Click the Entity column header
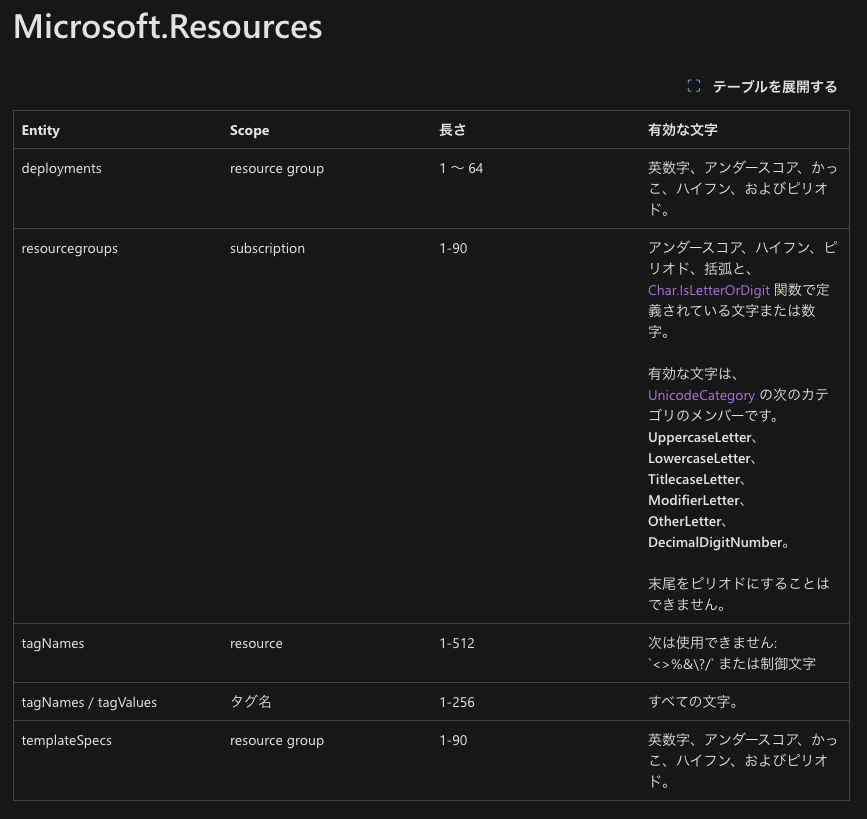Image resolution: width=867 pixels, height=819 pixels. [x=40, y=130]
